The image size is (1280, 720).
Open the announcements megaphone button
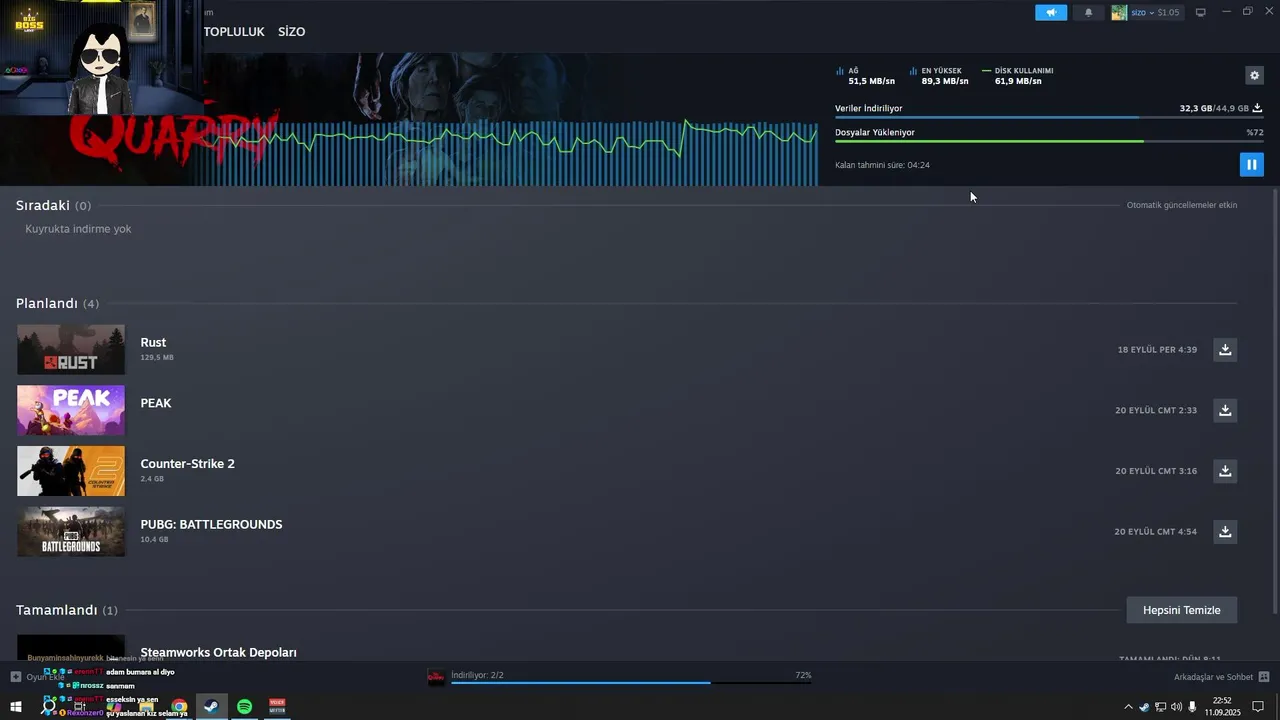pos(1051,12)
